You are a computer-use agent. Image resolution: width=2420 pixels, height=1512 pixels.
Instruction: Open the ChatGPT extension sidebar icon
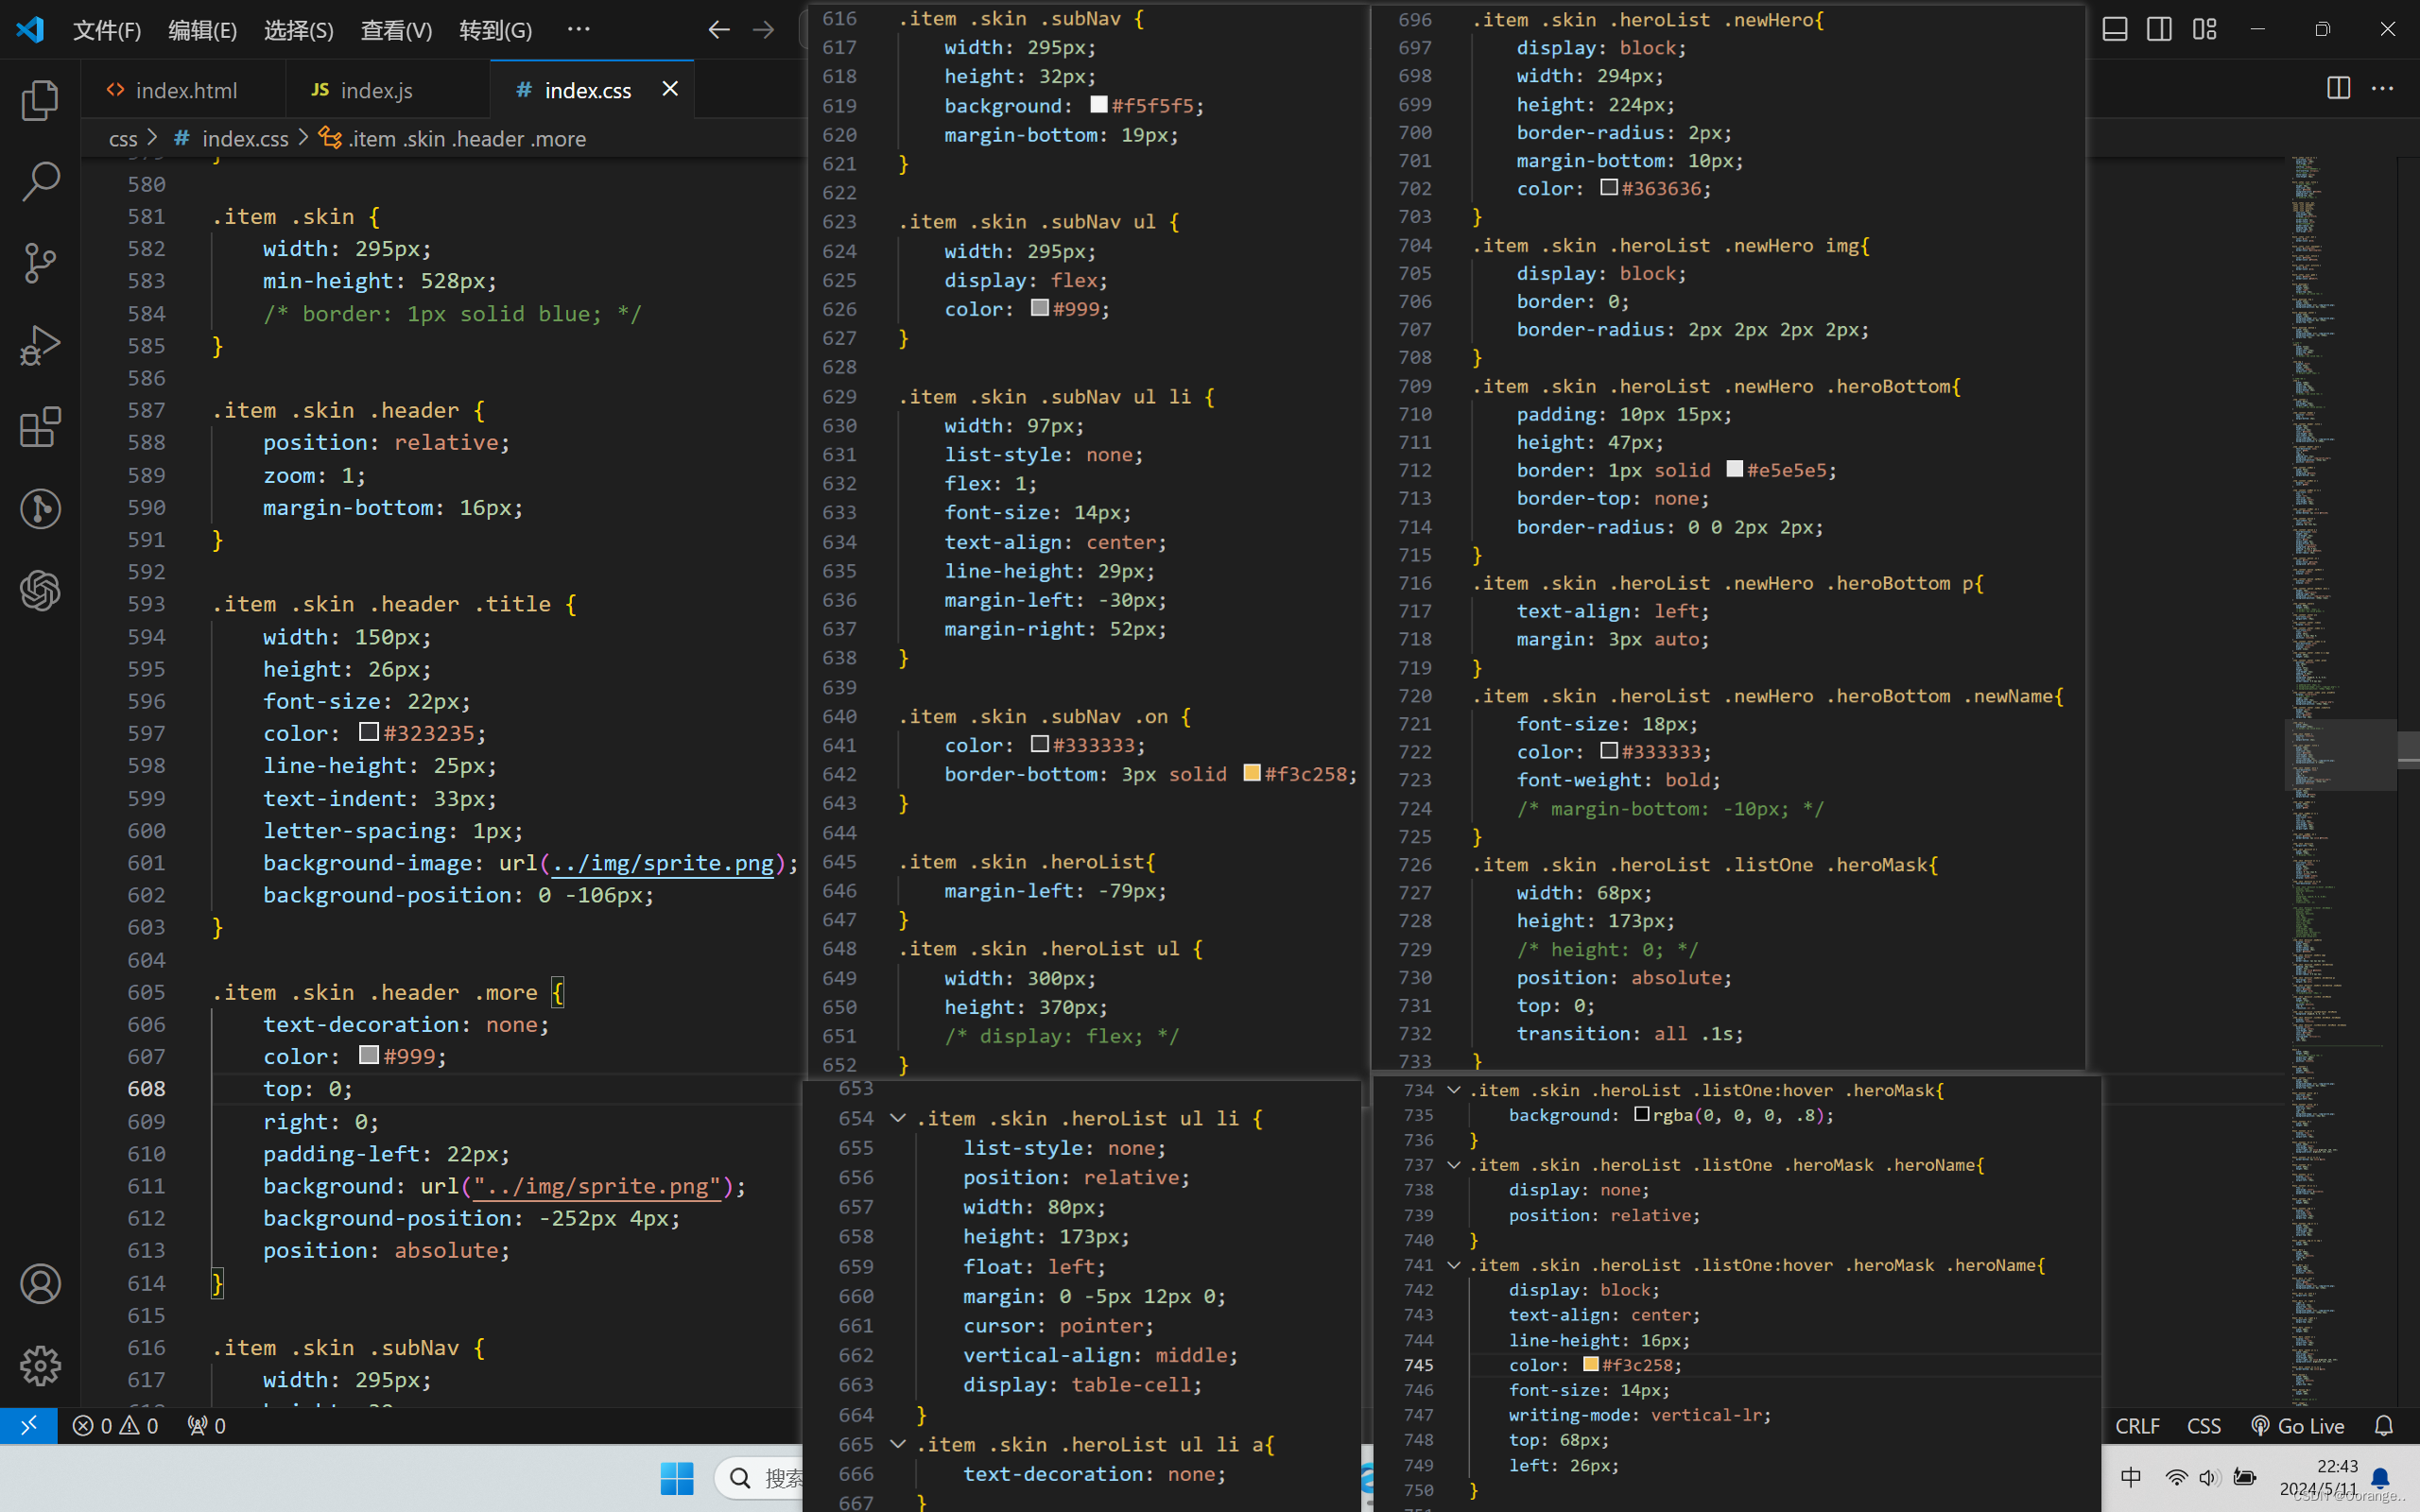pyautogui.click(x=40, y=591)
